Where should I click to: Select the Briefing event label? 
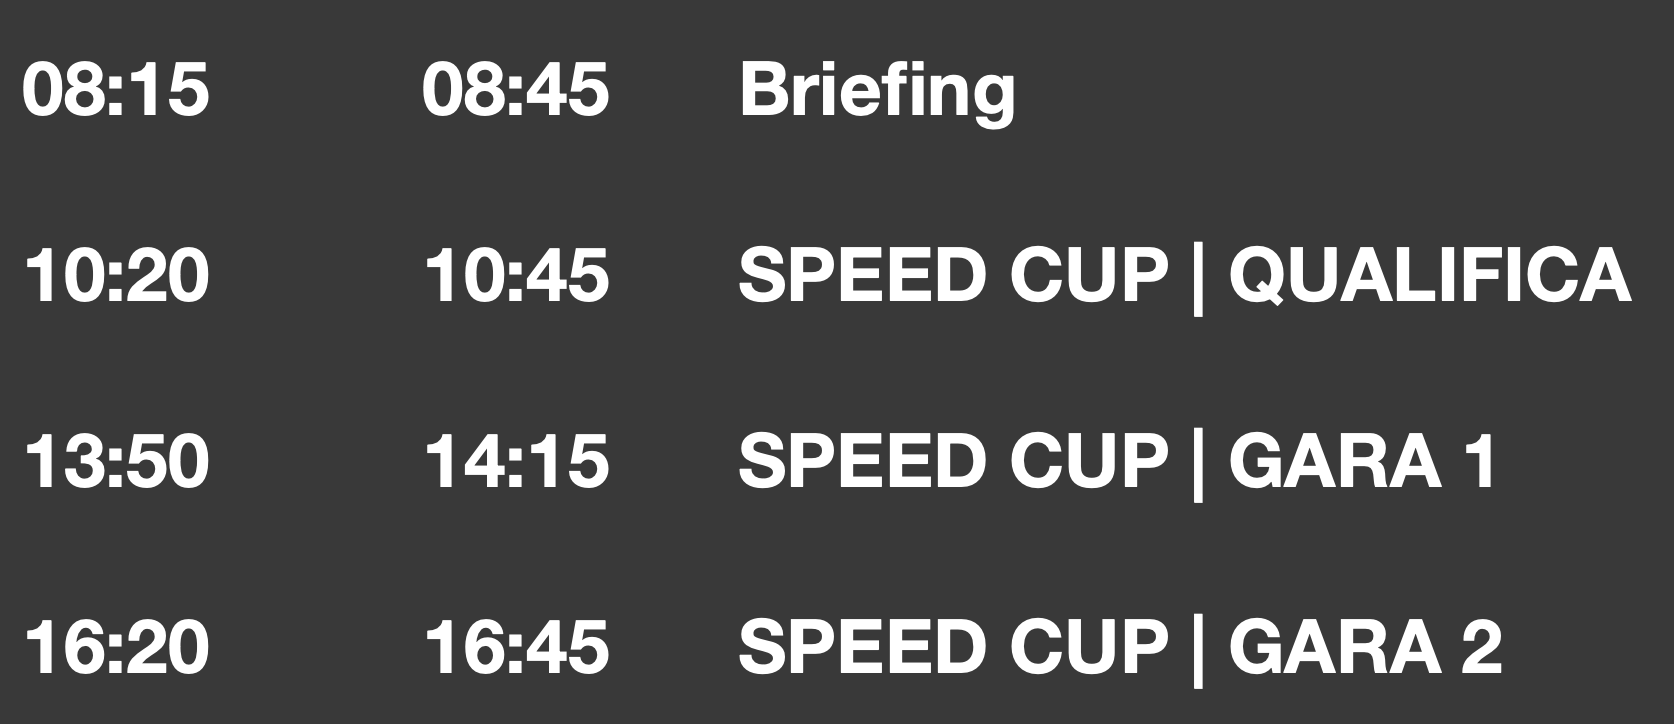877,90
